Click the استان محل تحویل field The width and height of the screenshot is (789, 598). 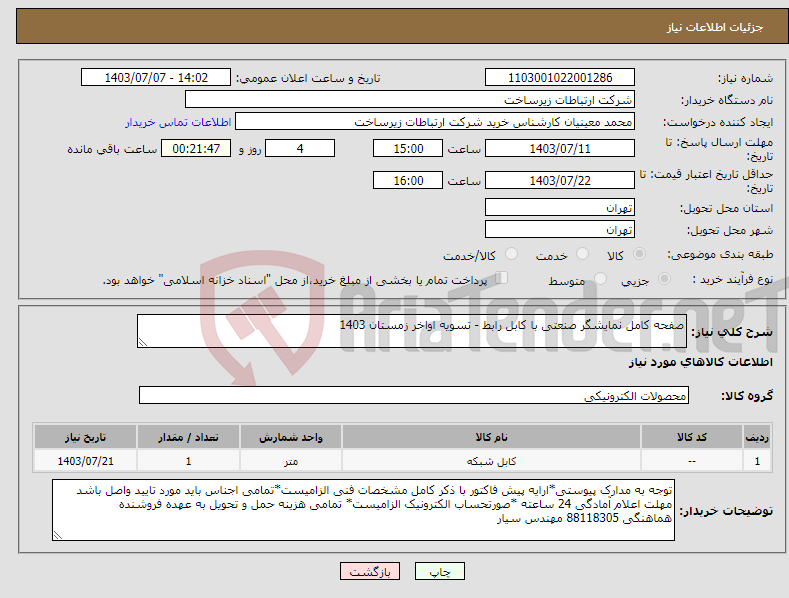click(560, 207)
